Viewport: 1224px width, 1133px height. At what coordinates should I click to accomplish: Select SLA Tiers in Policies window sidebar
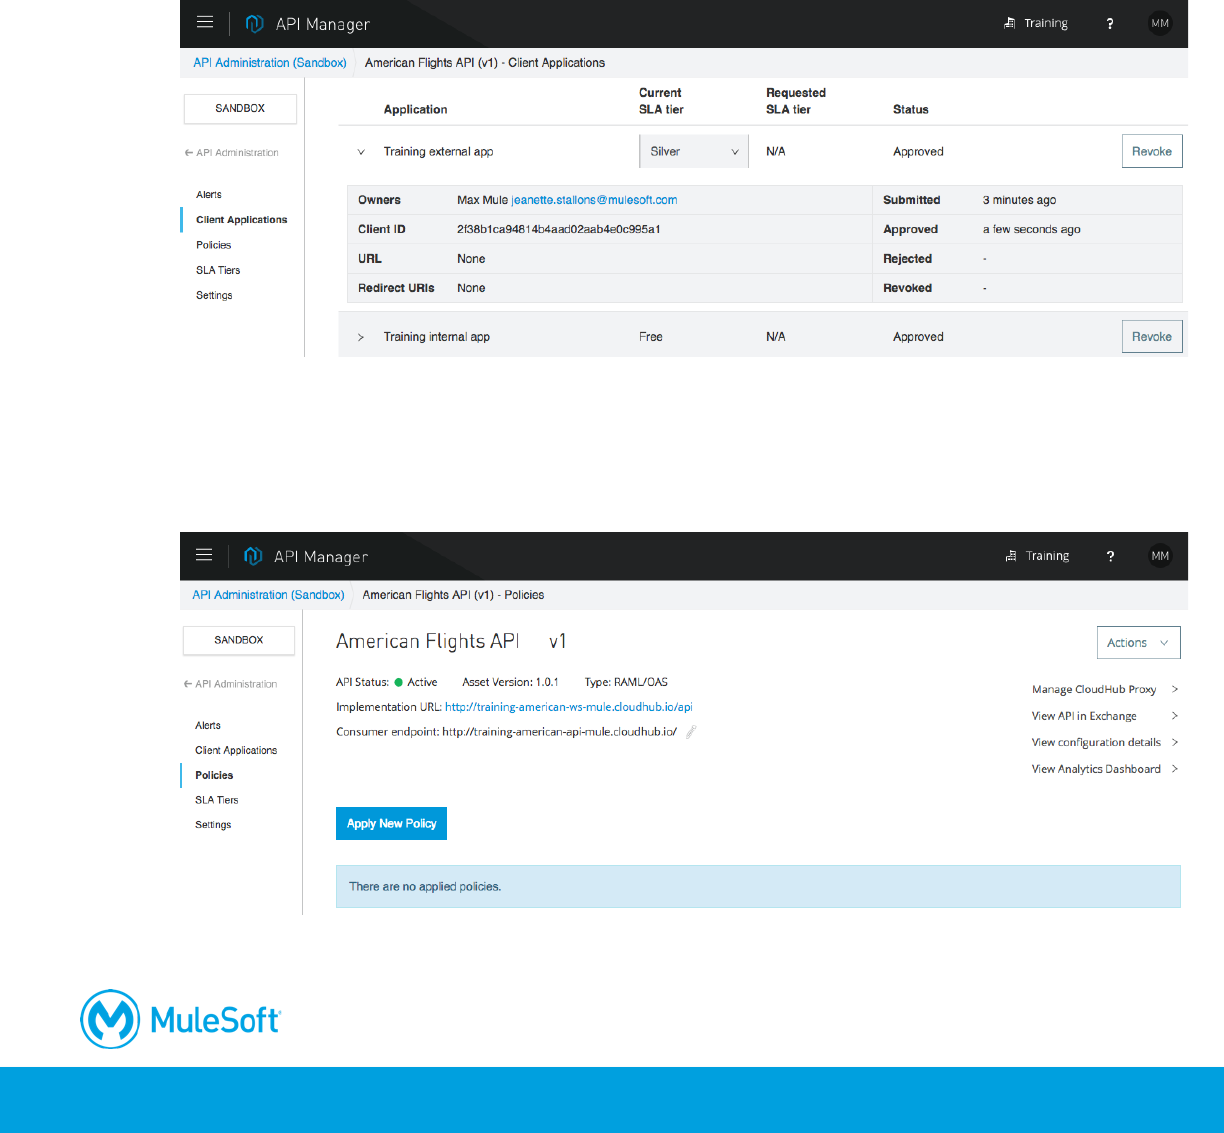point(217,800)
